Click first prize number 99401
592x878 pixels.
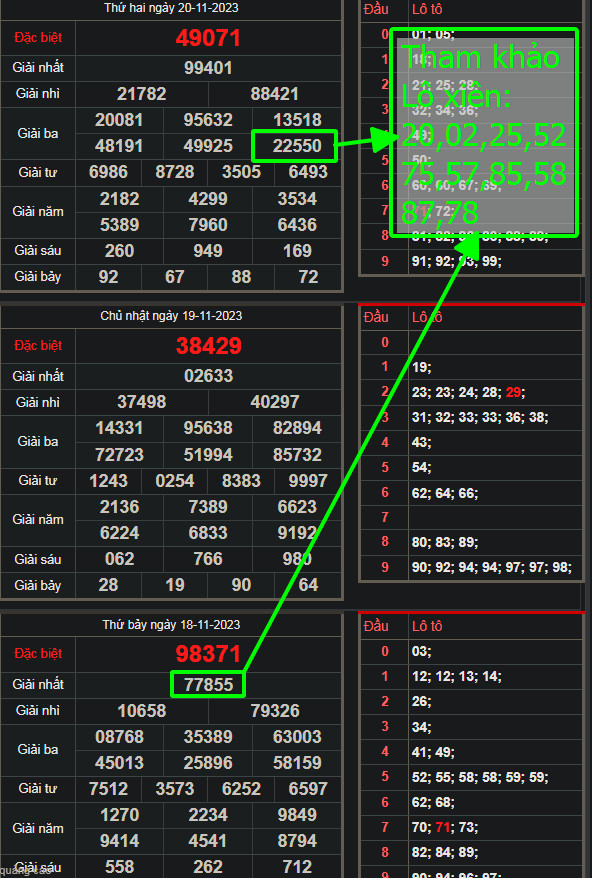pyautogui.click(x=208, y=68)
